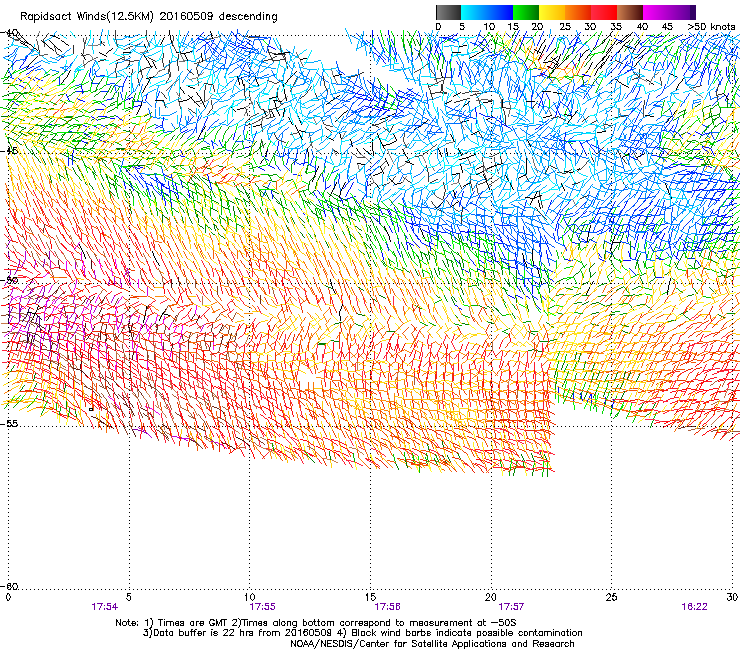Click the NOAA/NESDIS credit line
Viewport: 740px width, 650px height.
432,644
